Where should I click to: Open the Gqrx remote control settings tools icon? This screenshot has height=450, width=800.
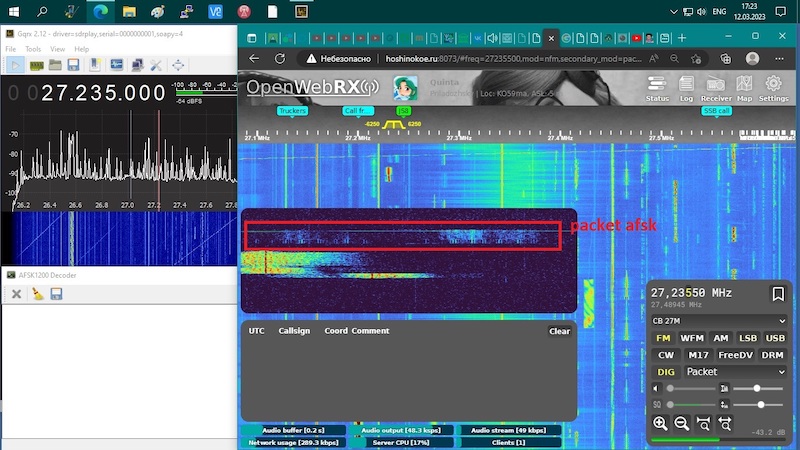tap(155, 65)
